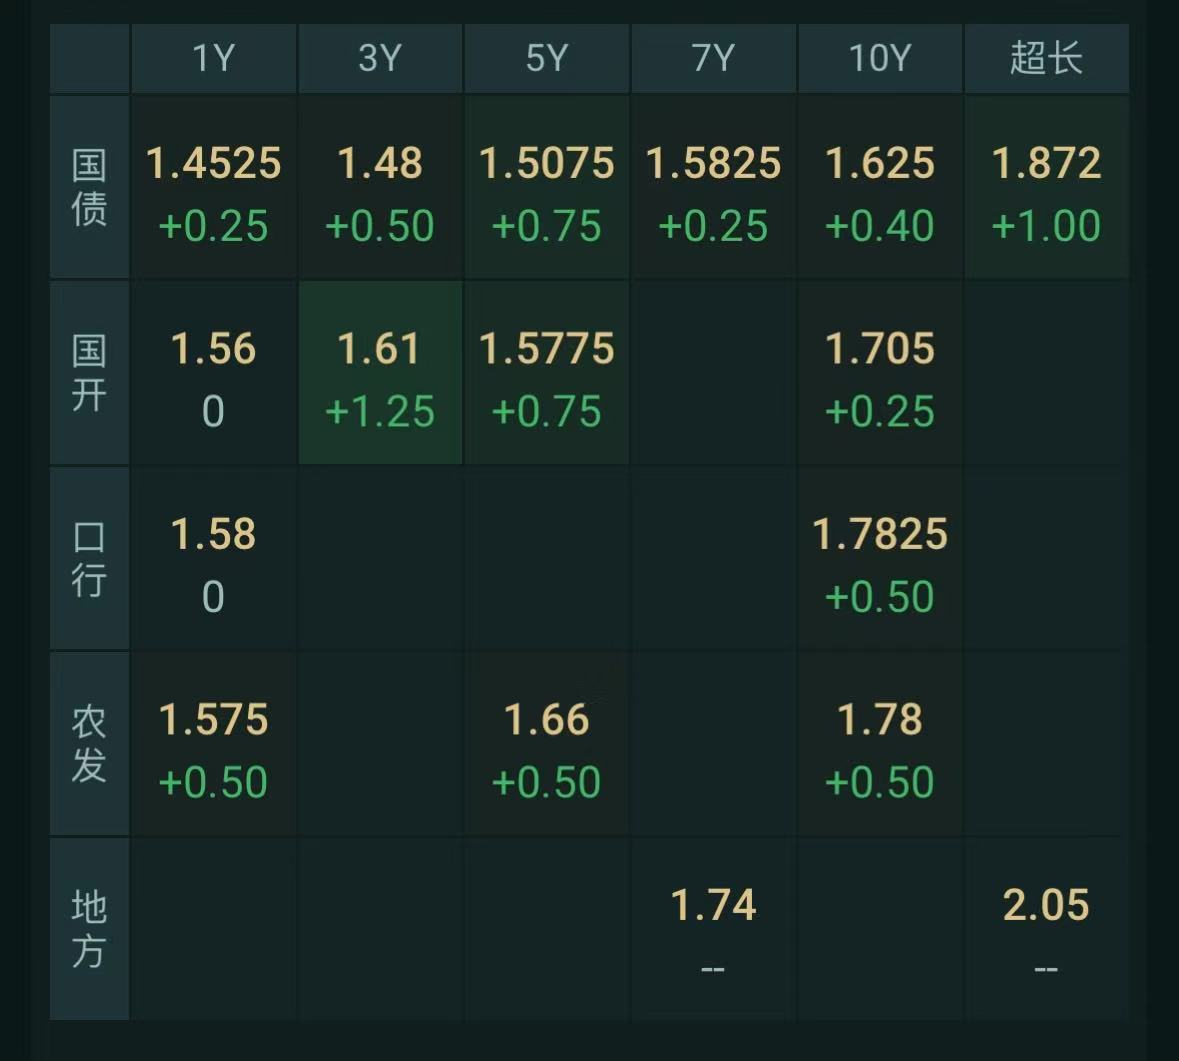Click the 国开 row label
The width and height of the screenshot is (1179, 1061).
89,373
